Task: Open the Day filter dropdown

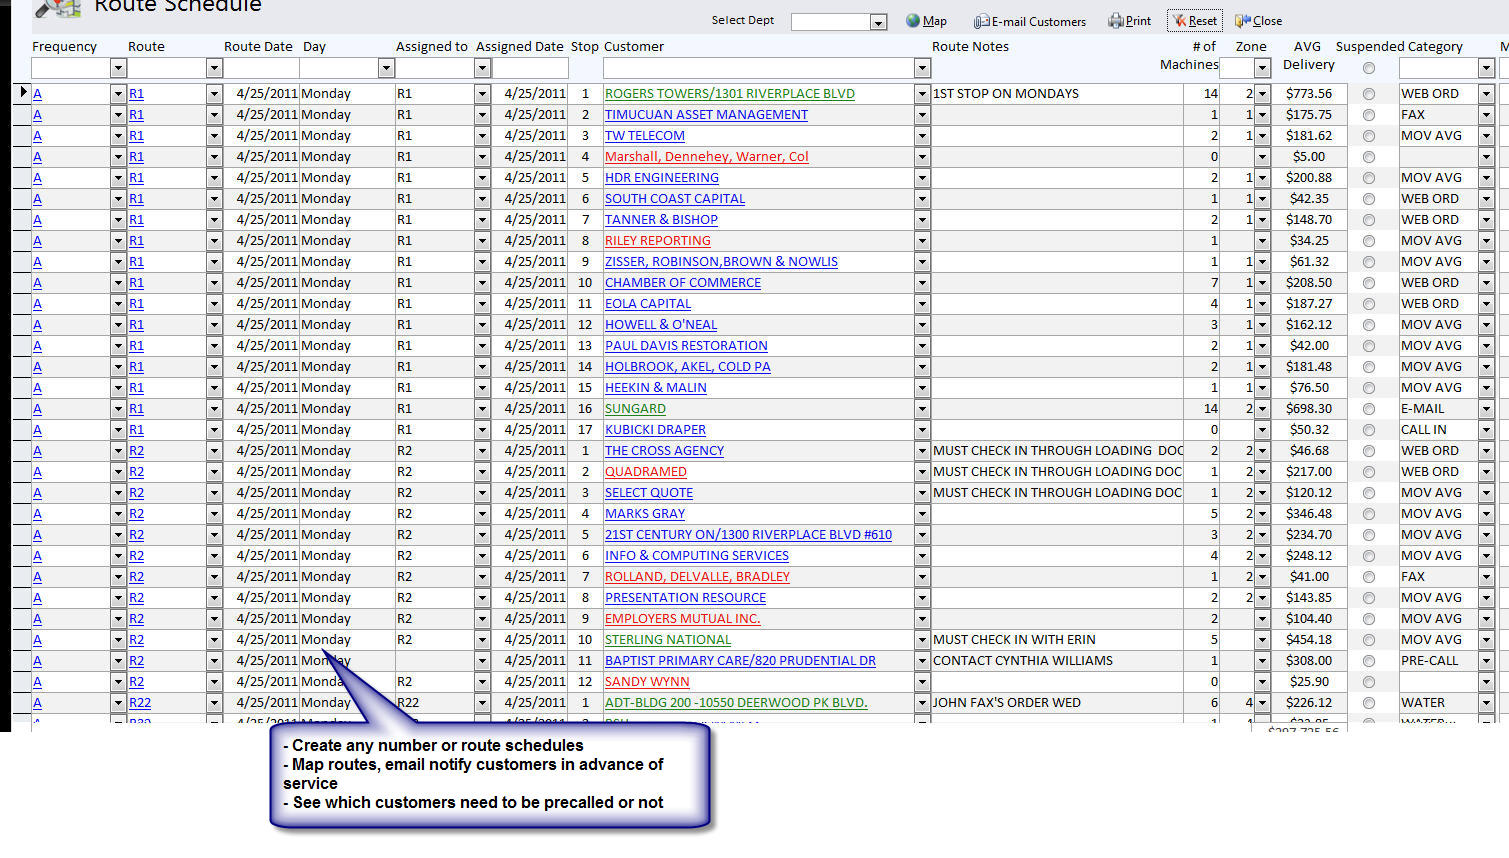Action: click(x=386, y=68)
